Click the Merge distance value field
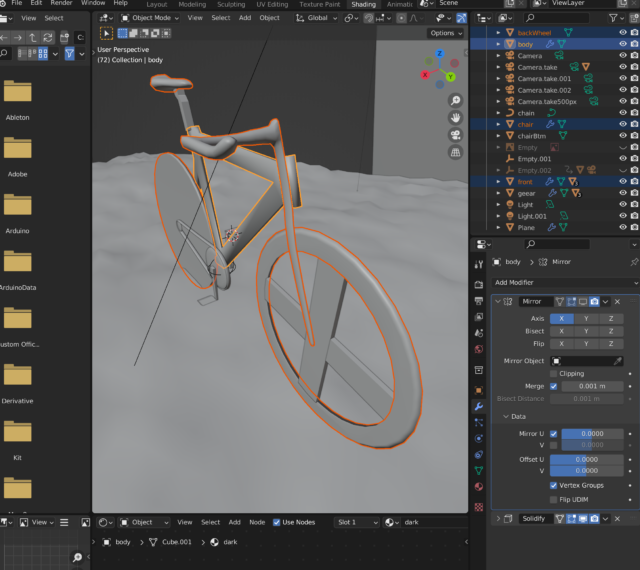The width and height of the screenshot is (640, 570). coord(592,386)
